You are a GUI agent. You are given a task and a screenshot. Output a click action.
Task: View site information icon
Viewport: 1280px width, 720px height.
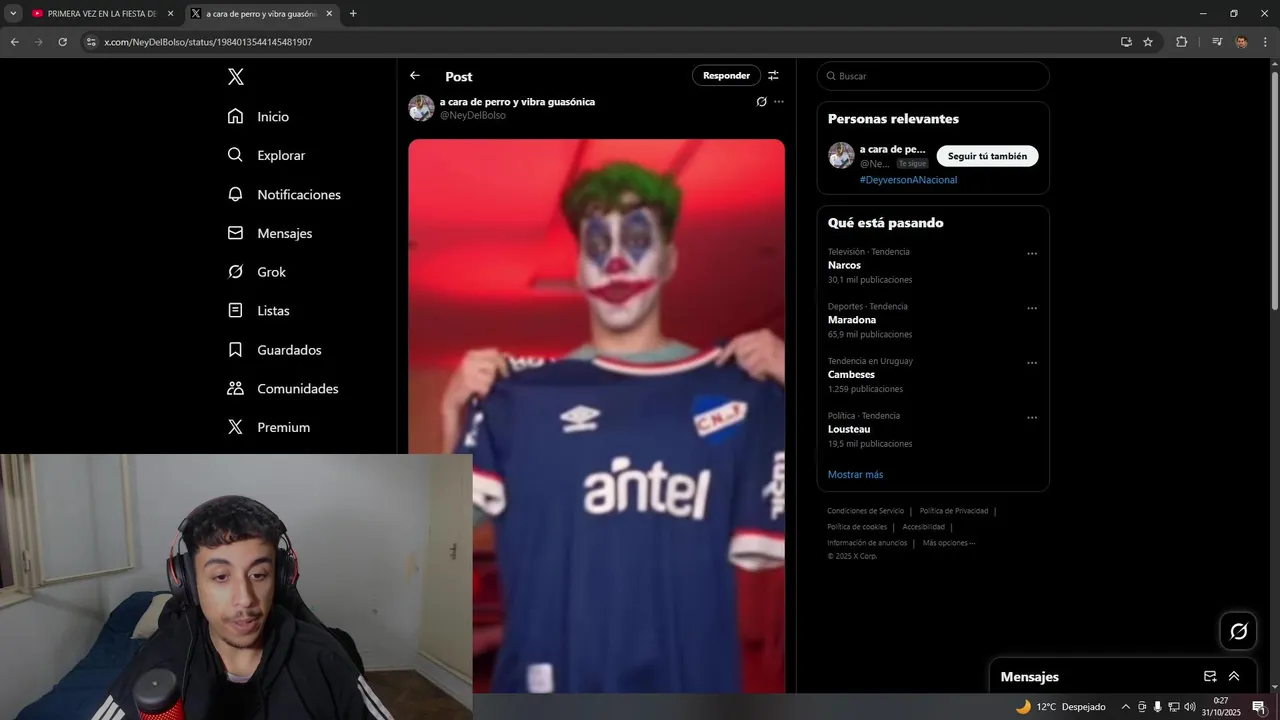[91, 42]
